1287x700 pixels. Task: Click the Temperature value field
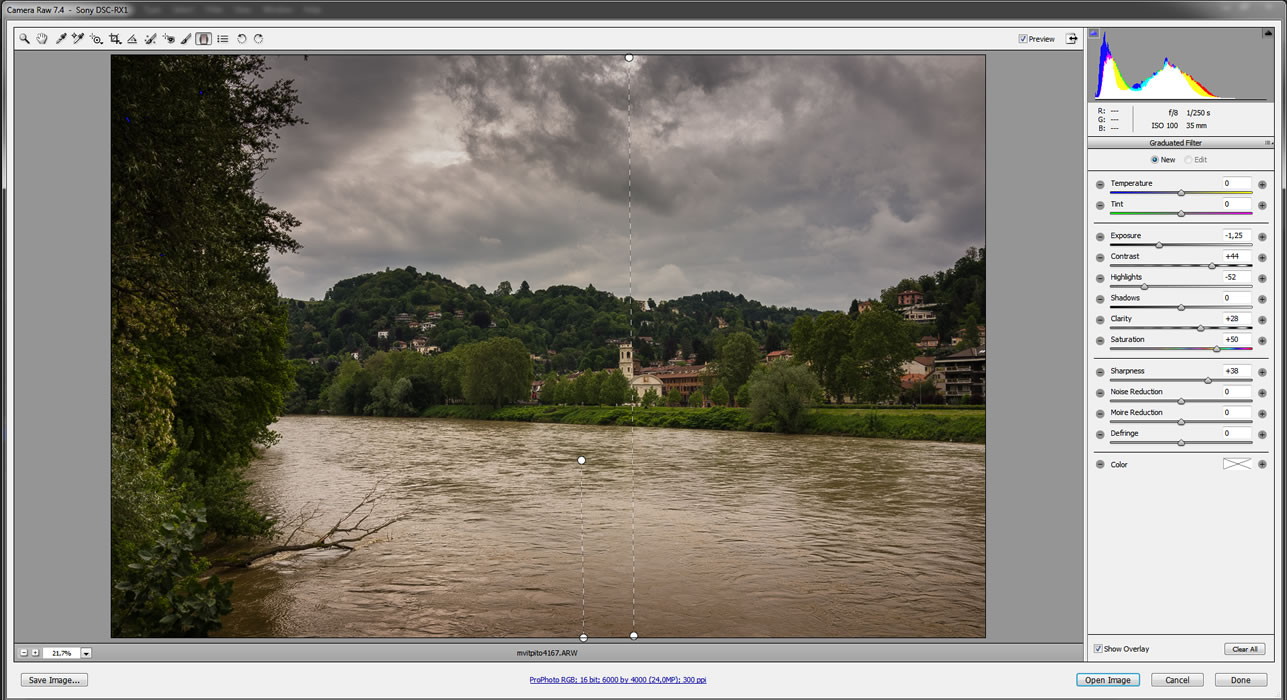pyautogui.click(x=1237, y=184)
